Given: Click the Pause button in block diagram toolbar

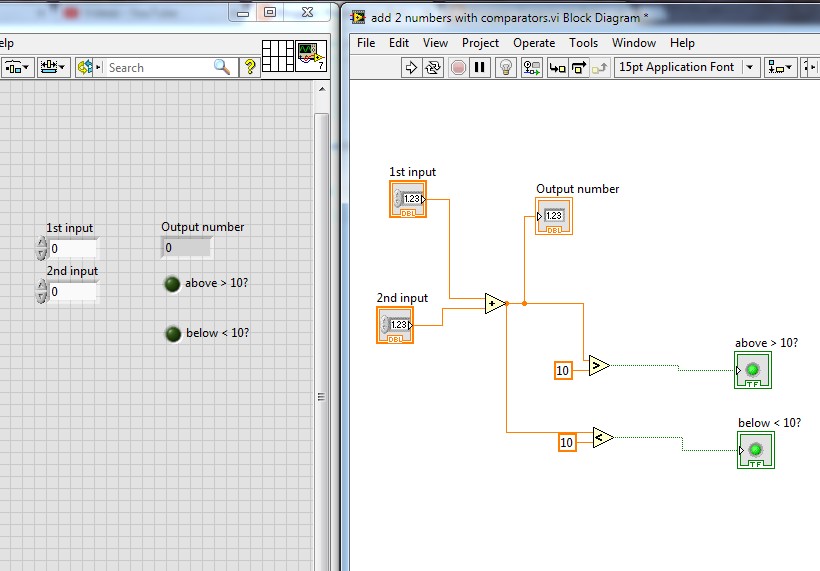Looking at the screenshot, I should 480,67.
